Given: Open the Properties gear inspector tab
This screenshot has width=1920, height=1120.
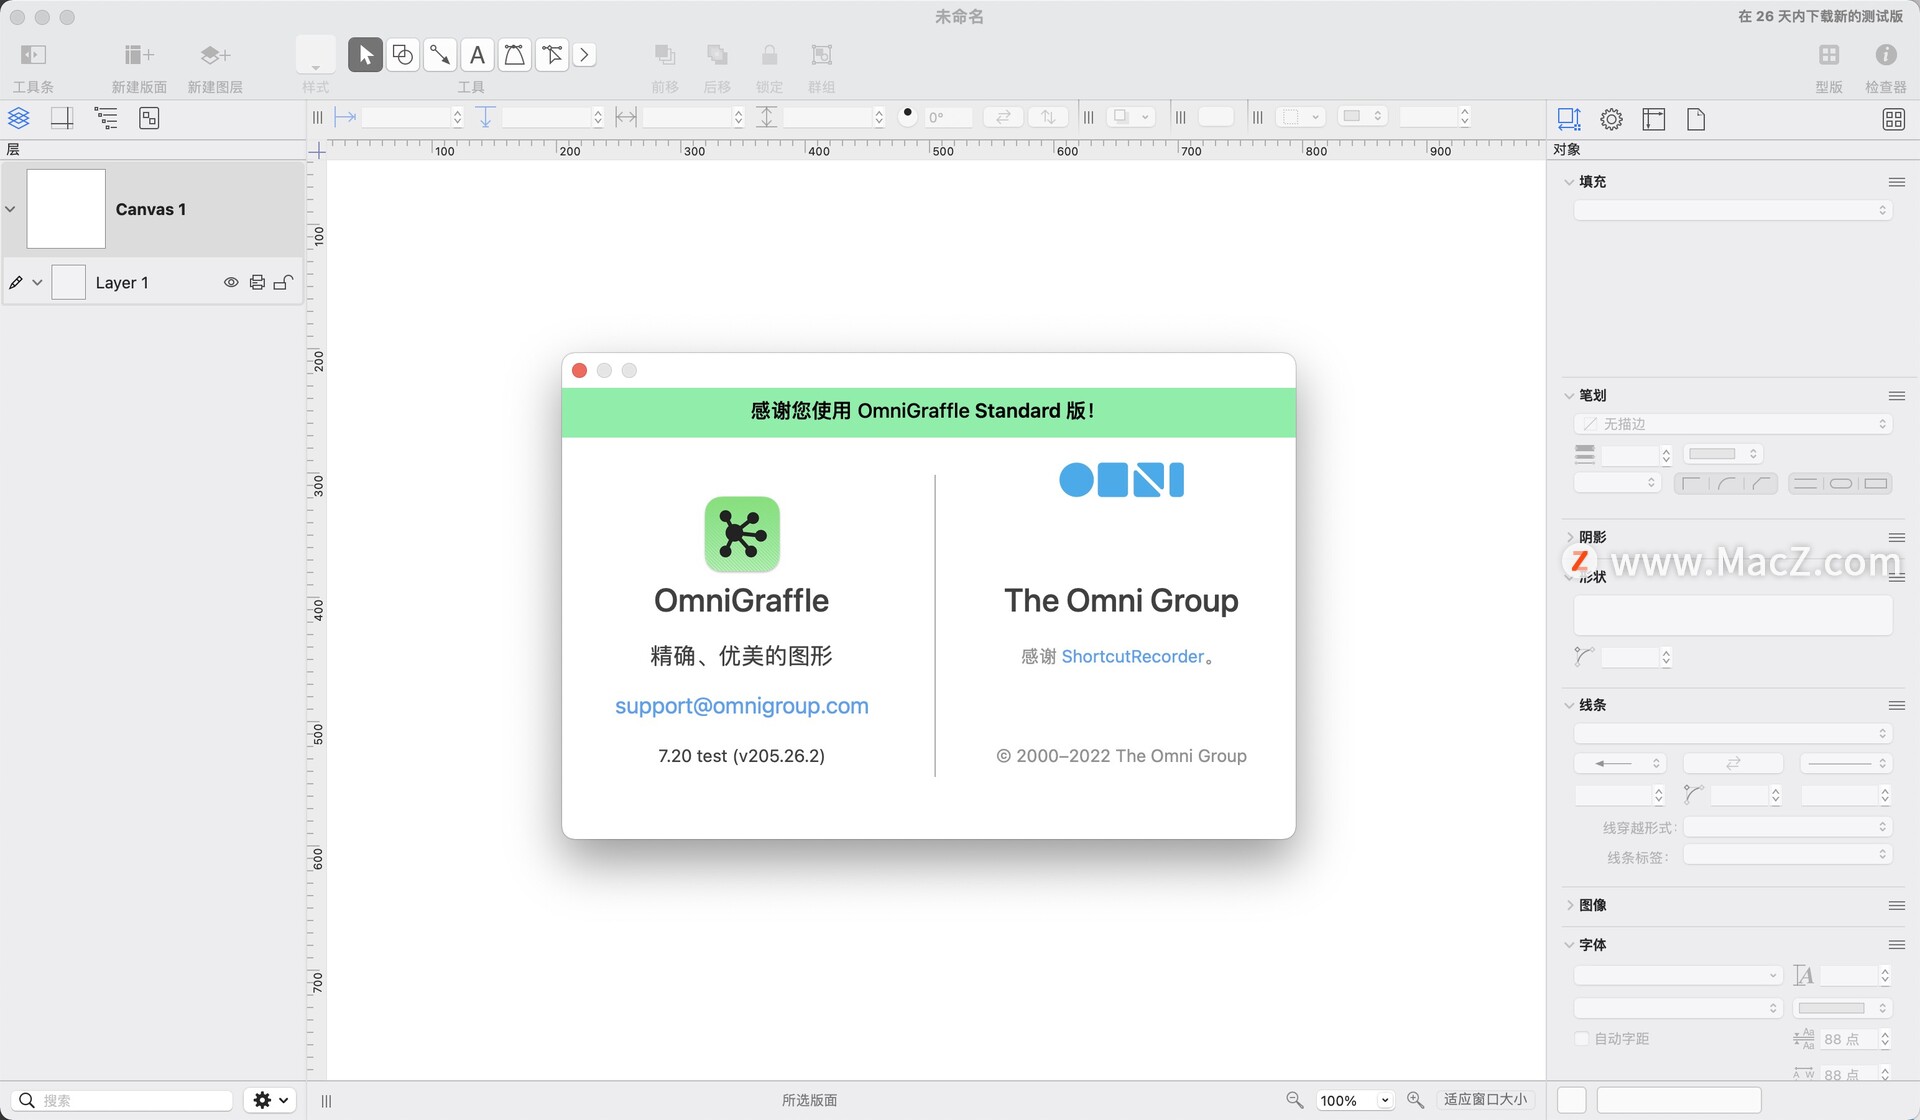Looking at the screenshot, I should (x=1611, y=119).
